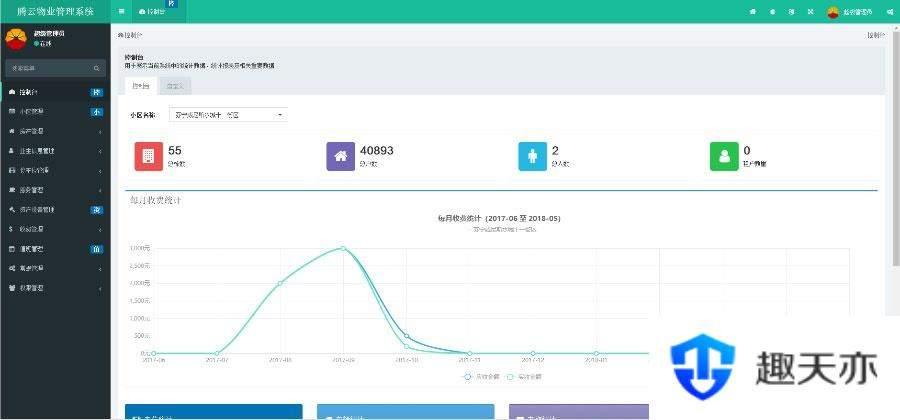Click the blue badge on calendar menu item
900x420 pixels.
(97, 249)
